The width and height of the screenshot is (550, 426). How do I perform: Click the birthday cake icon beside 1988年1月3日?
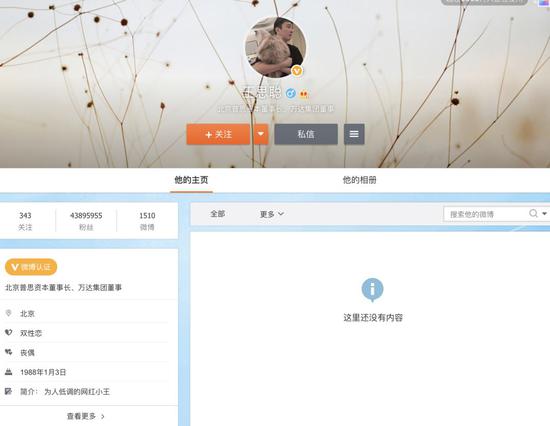point(8,372)
